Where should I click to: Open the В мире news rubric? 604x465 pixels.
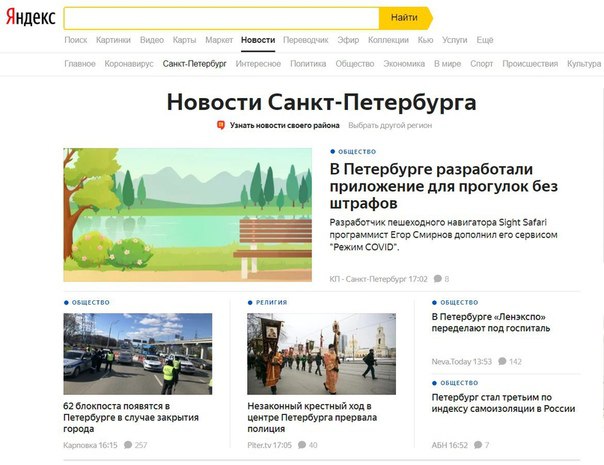pos(448,64)
